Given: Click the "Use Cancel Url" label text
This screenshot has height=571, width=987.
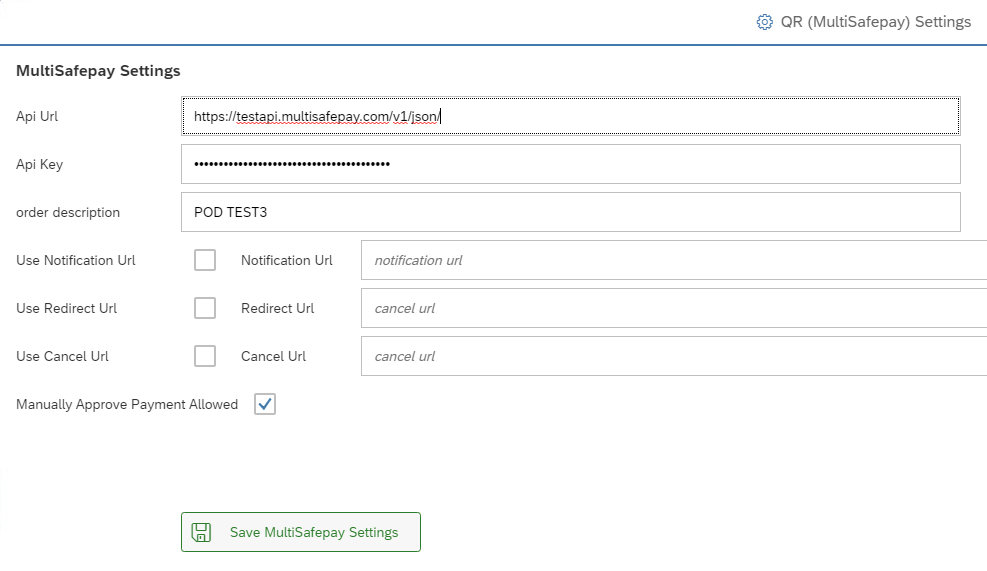Looking at the screenshot, I should coord(62,356).
